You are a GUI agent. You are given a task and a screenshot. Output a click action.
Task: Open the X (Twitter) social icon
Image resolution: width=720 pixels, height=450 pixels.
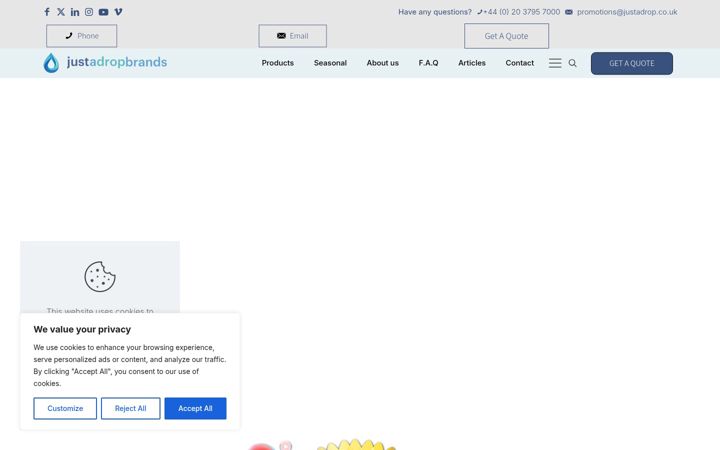(61, 12)
